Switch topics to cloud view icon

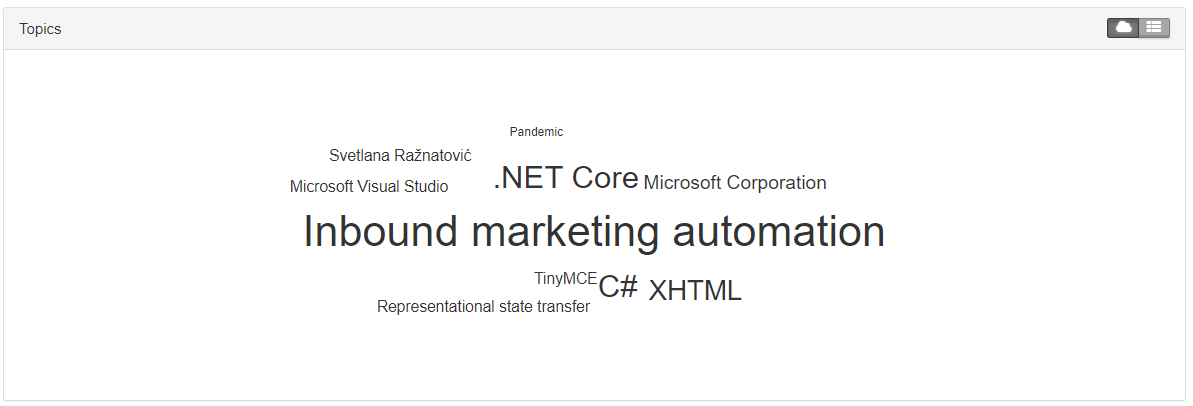coord(1123,27)
